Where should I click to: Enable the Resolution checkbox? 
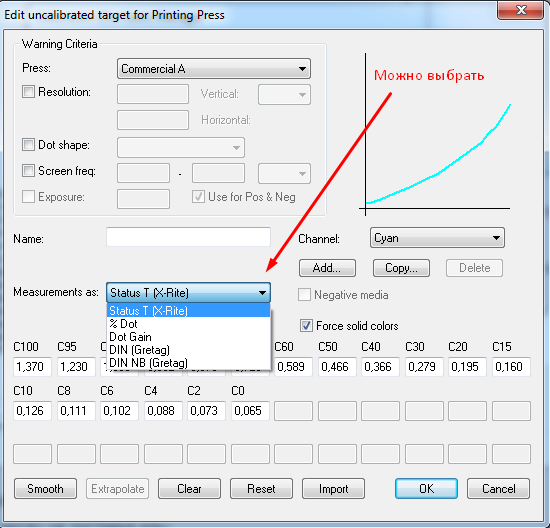(28, 92)
